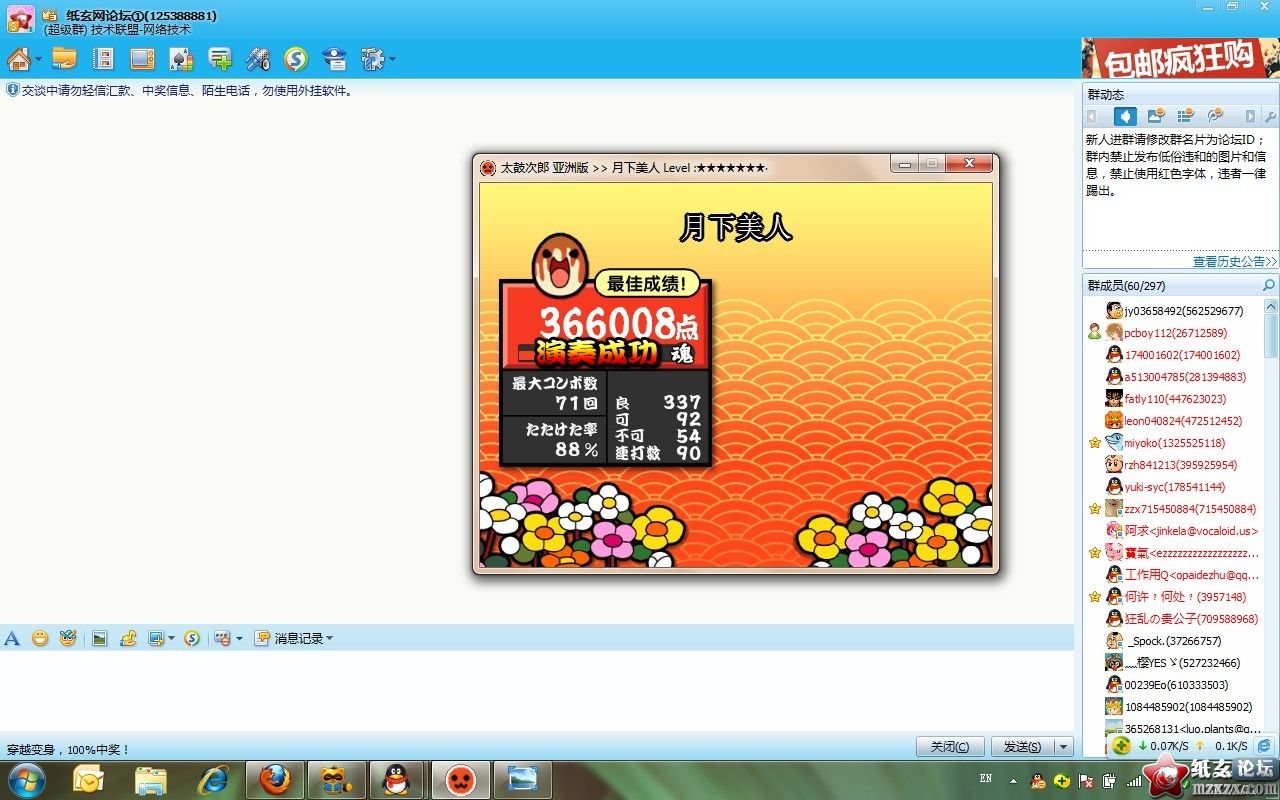Open the QQ penguin taskbar icon
This screenshot has width=1280, height=800.
(397, 779)
